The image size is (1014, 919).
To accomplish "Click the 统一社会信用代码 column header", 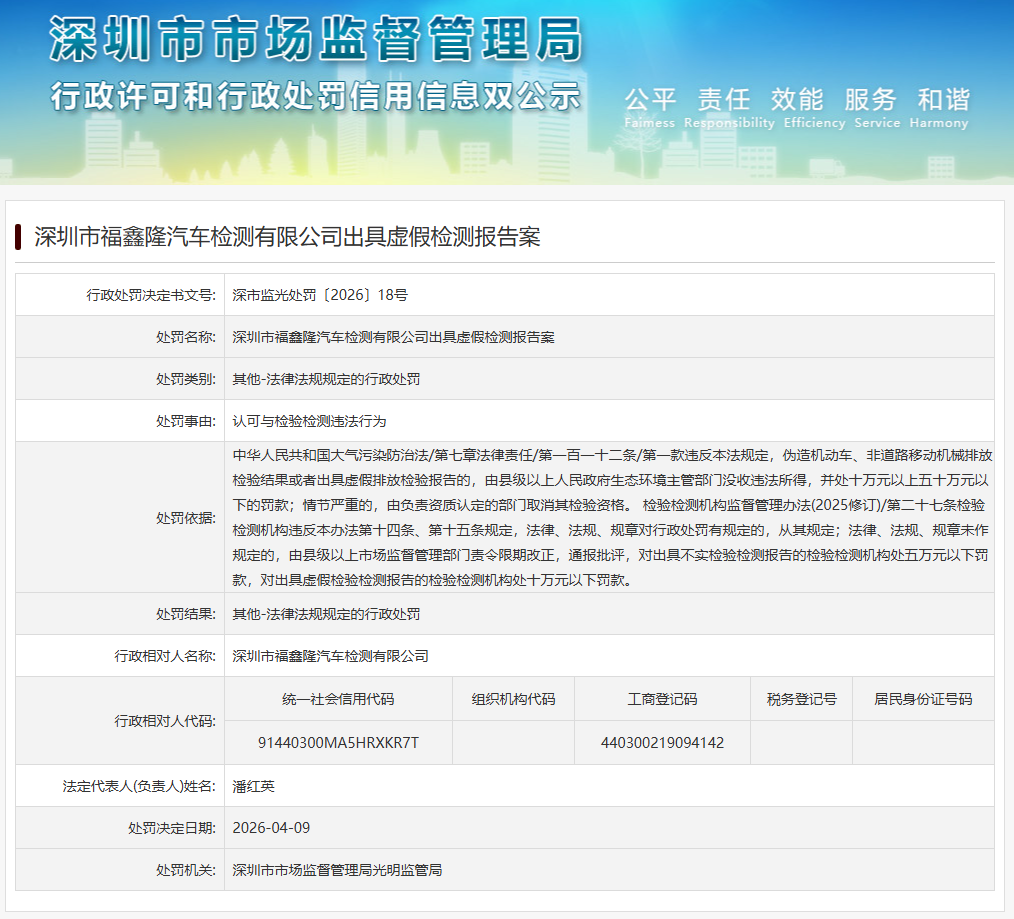I will pyautogui.click(x=338, y=699).
